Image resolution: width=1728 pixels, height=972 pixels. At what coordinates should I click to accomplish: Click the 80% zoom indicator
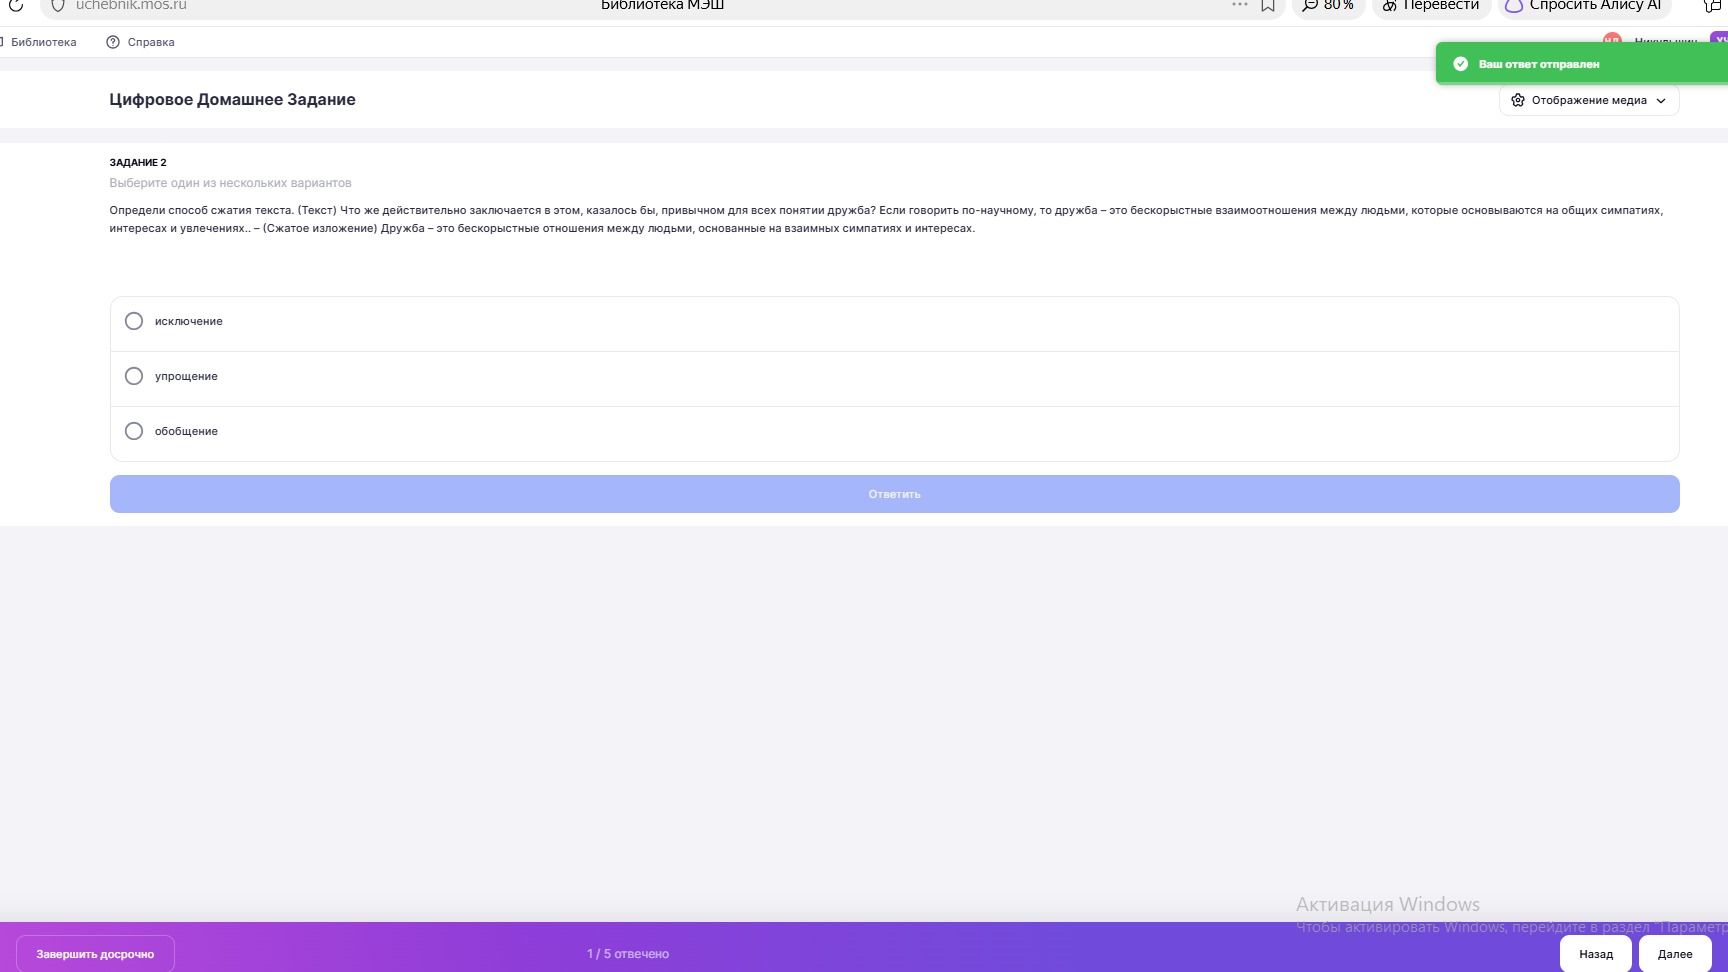(x=1328, y=5)
